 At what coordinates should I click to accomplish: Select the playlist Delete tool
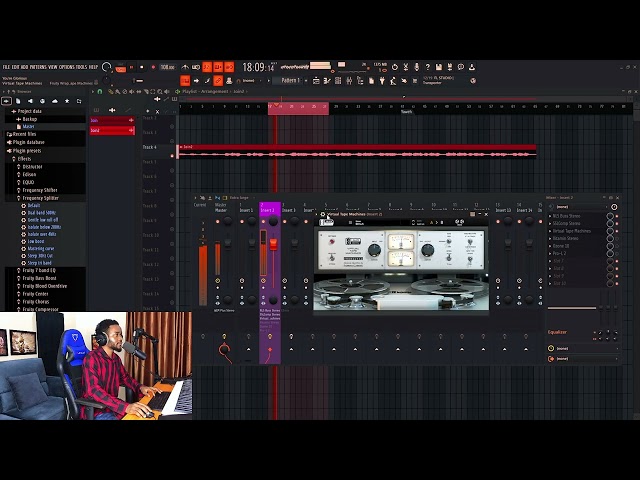tap(125, 92)
